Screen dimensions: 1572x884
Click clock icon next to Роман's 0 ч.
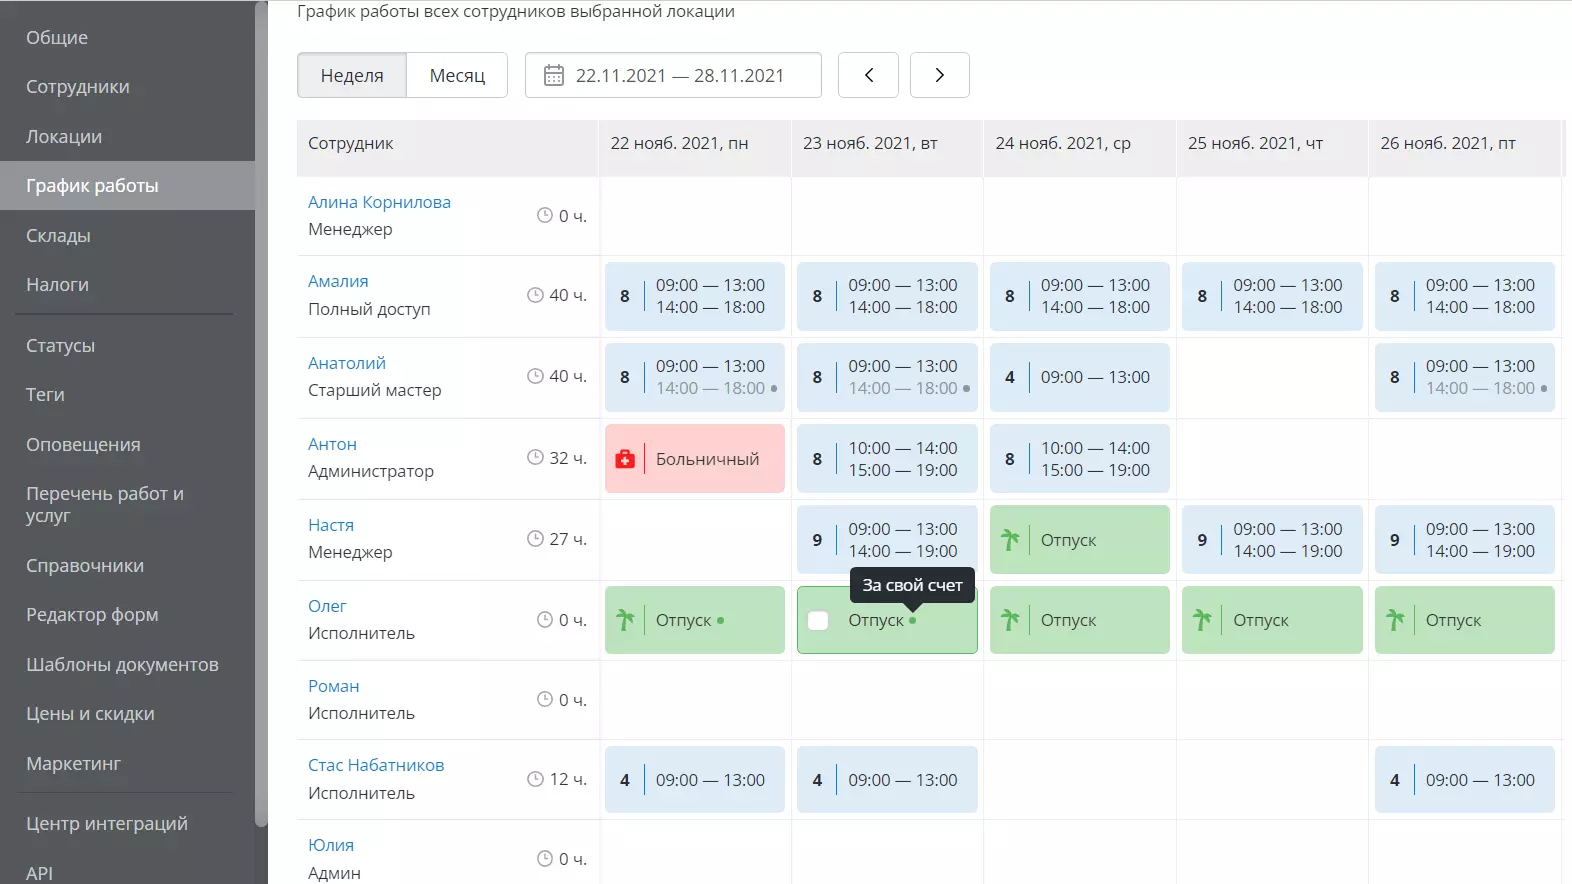click(545, 699)
